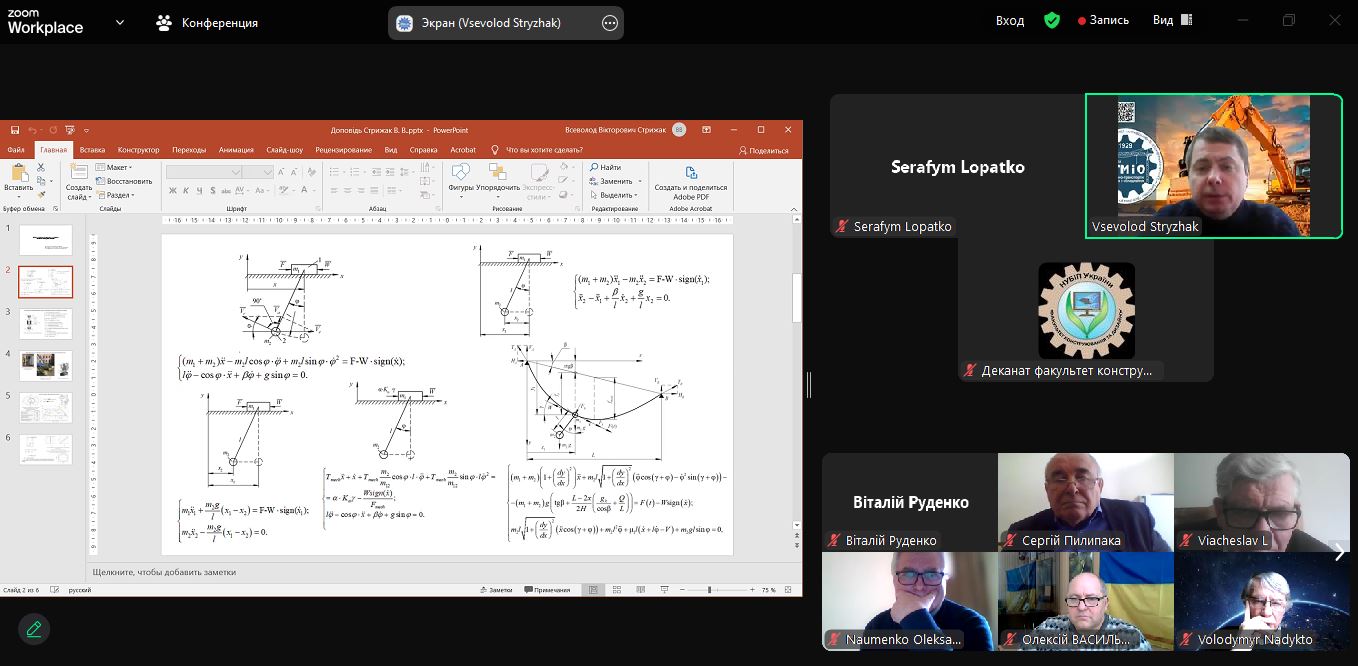Click the Share (Поделиться) button in PowerPoint
This screenshot has height=666, width=1358.
(764, 150)
